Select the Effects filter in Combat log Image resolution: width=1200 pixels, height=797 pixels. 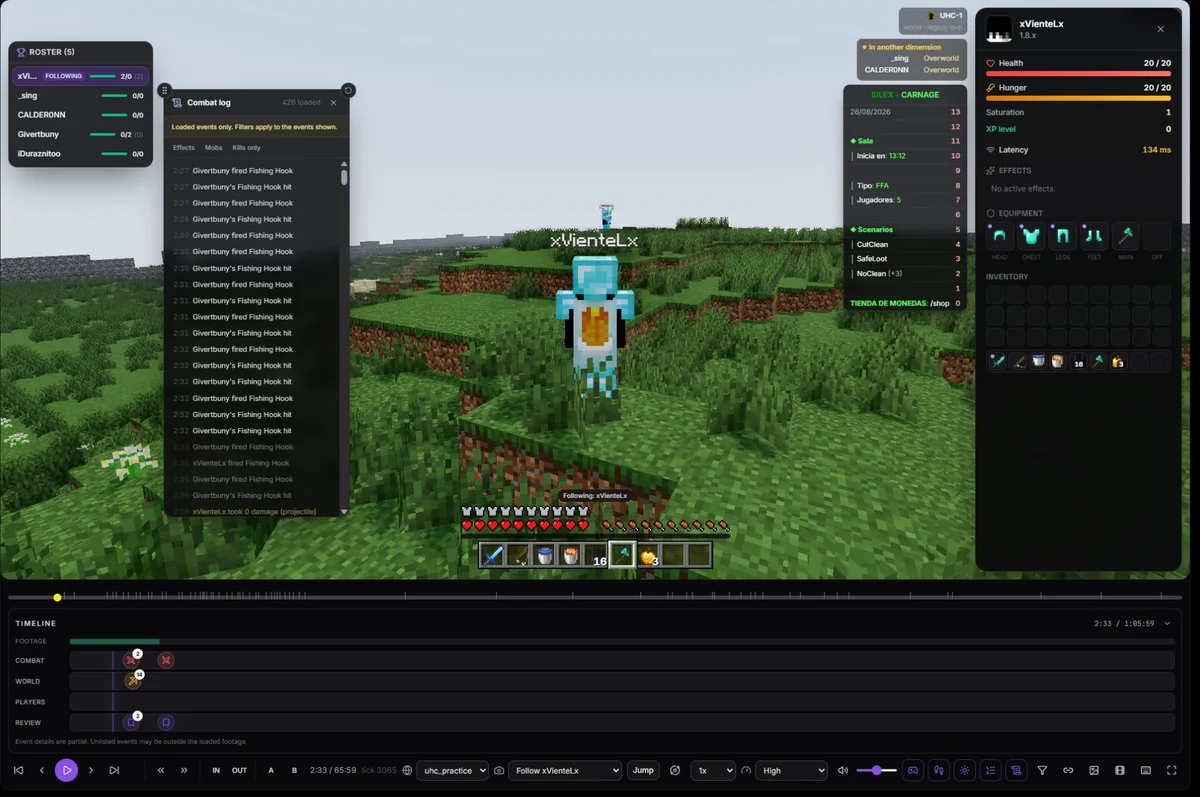(x=184, y=148)
